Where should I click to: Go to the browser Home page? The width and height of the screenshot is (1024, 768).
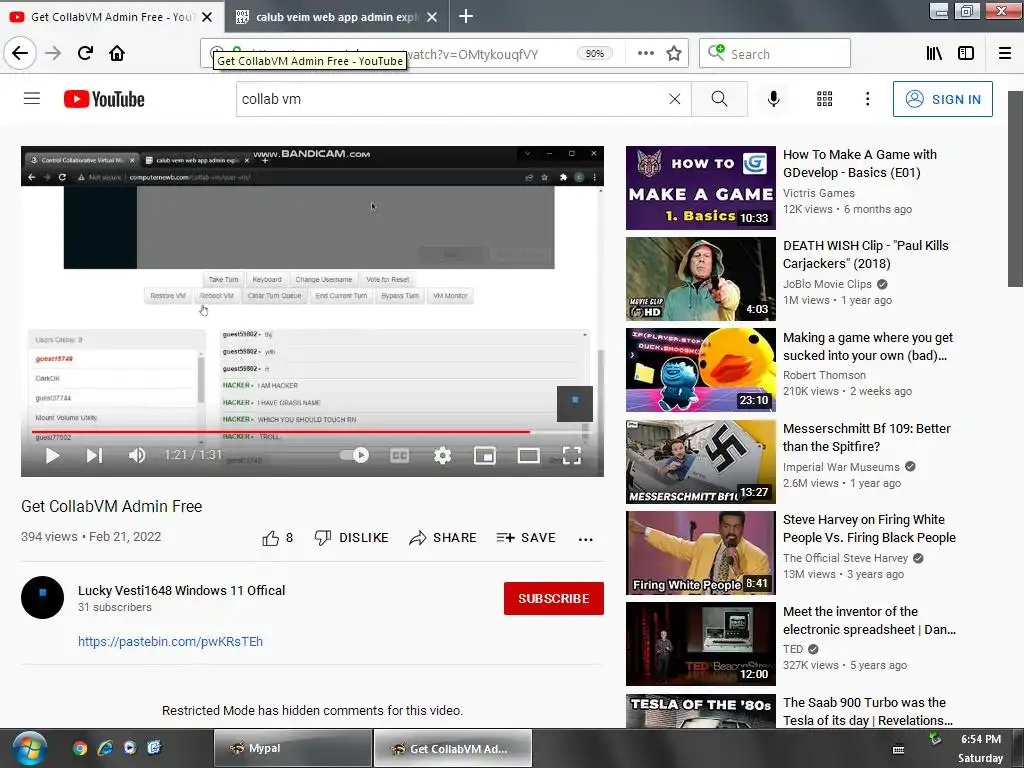(117, 53)
